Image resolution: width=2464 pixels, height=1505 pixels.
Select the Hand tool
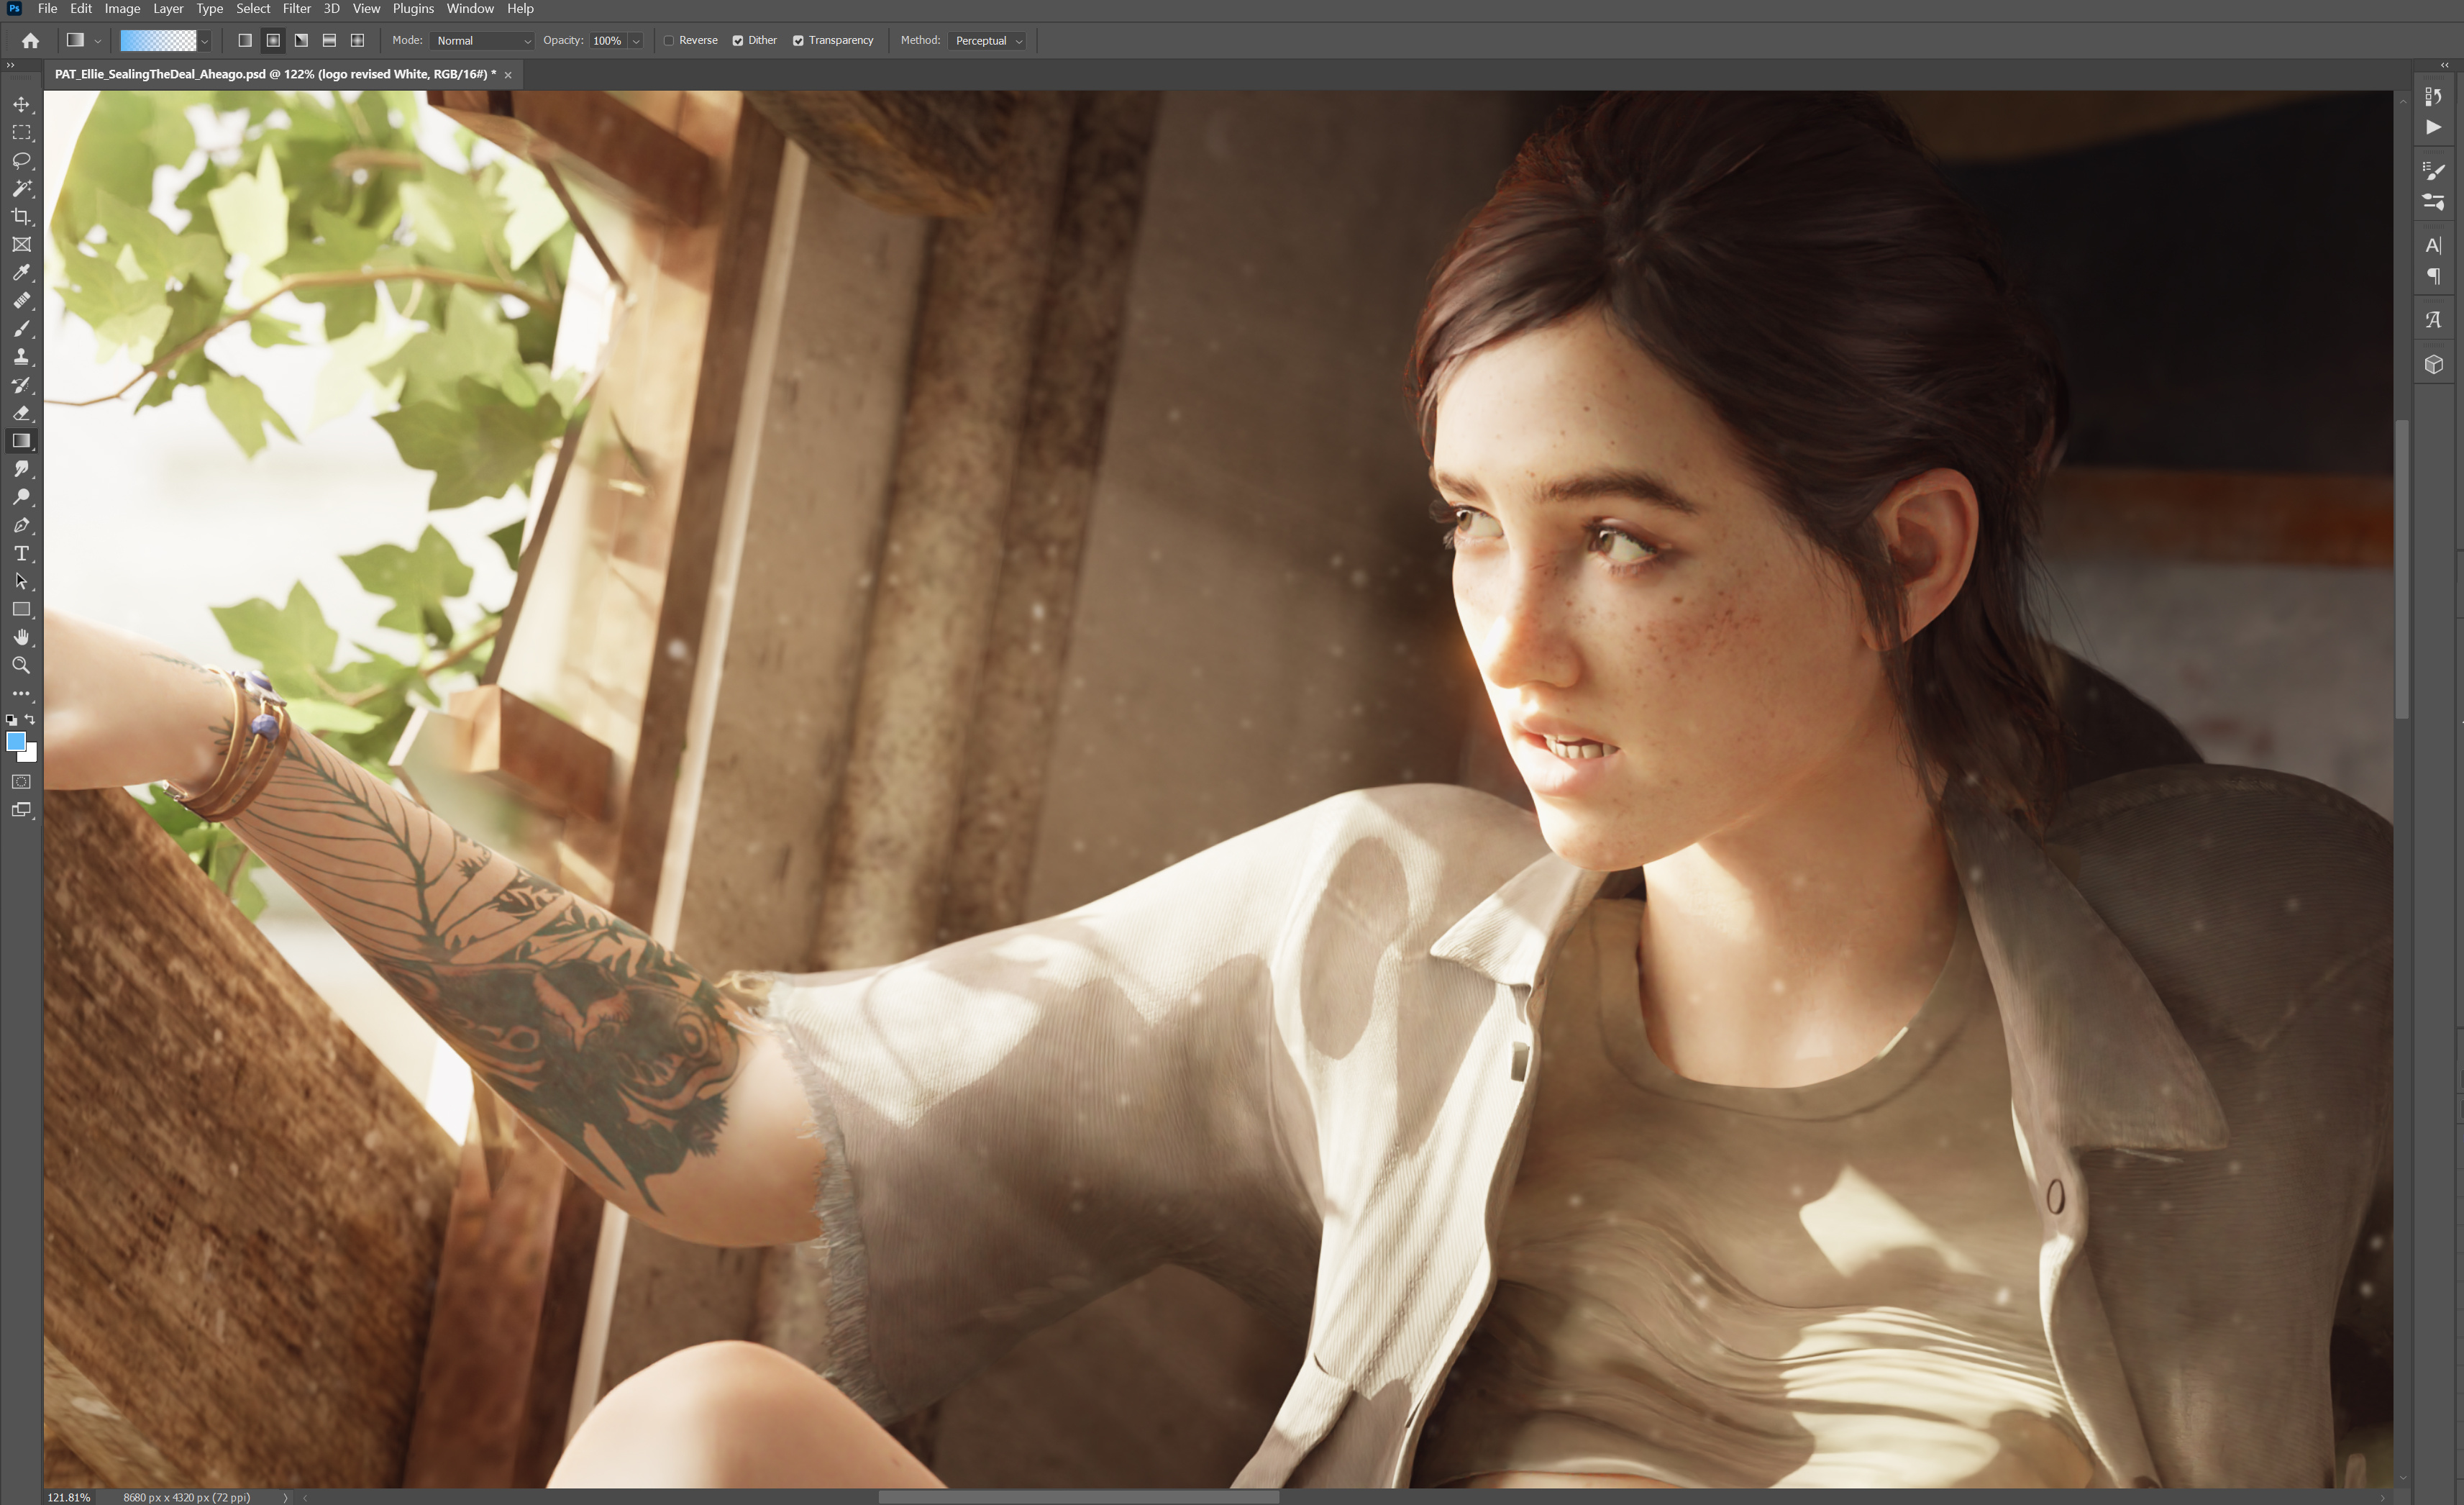pyautogui.click(x=21, y=637)
